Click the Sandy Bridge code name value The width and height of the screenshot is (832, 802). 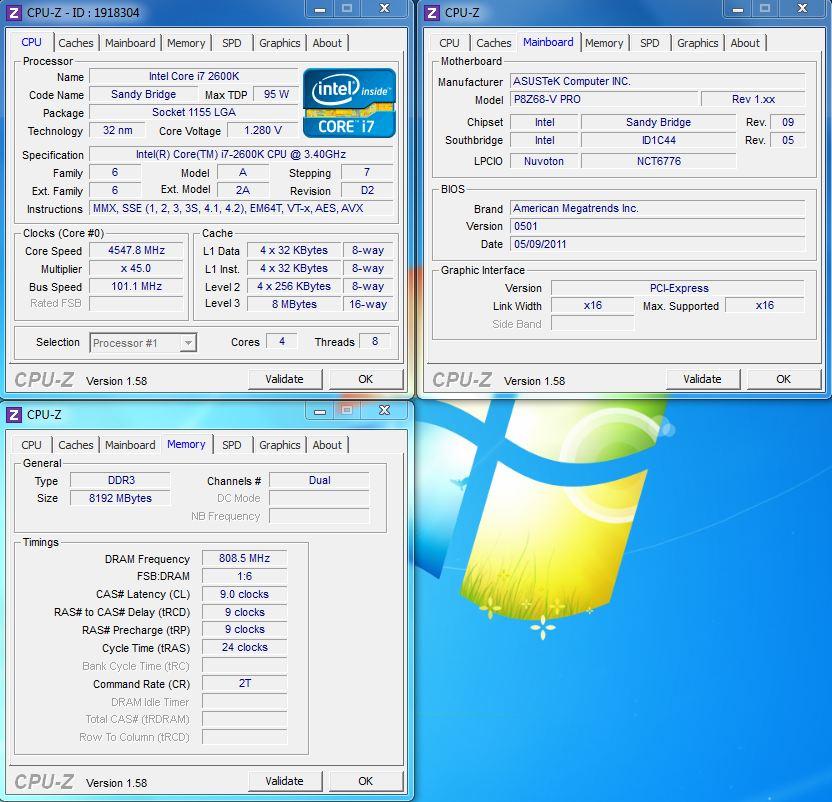[x=143, y=94]
